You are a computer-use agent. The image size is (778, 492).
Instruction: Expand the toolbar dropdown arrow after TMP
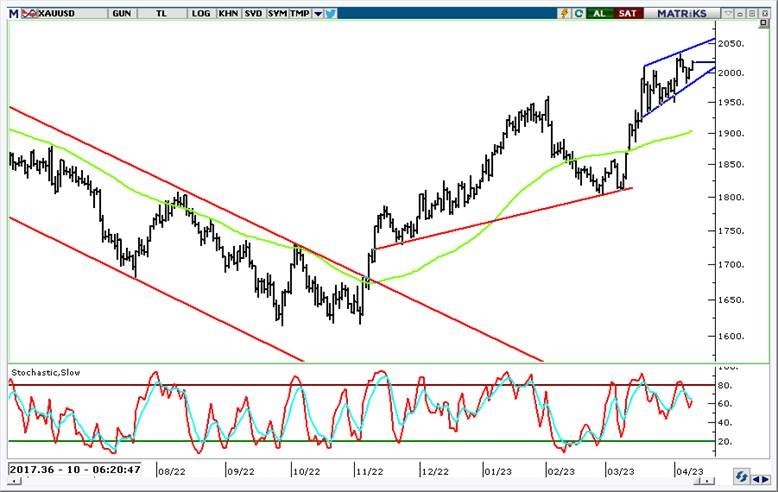pos(317,13)
